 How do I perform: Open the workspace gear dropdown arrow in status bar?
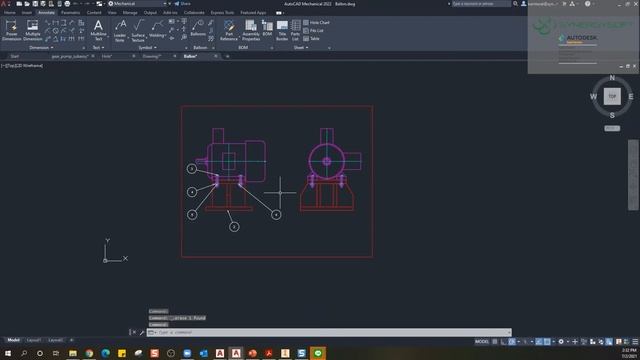coord(567,342)
